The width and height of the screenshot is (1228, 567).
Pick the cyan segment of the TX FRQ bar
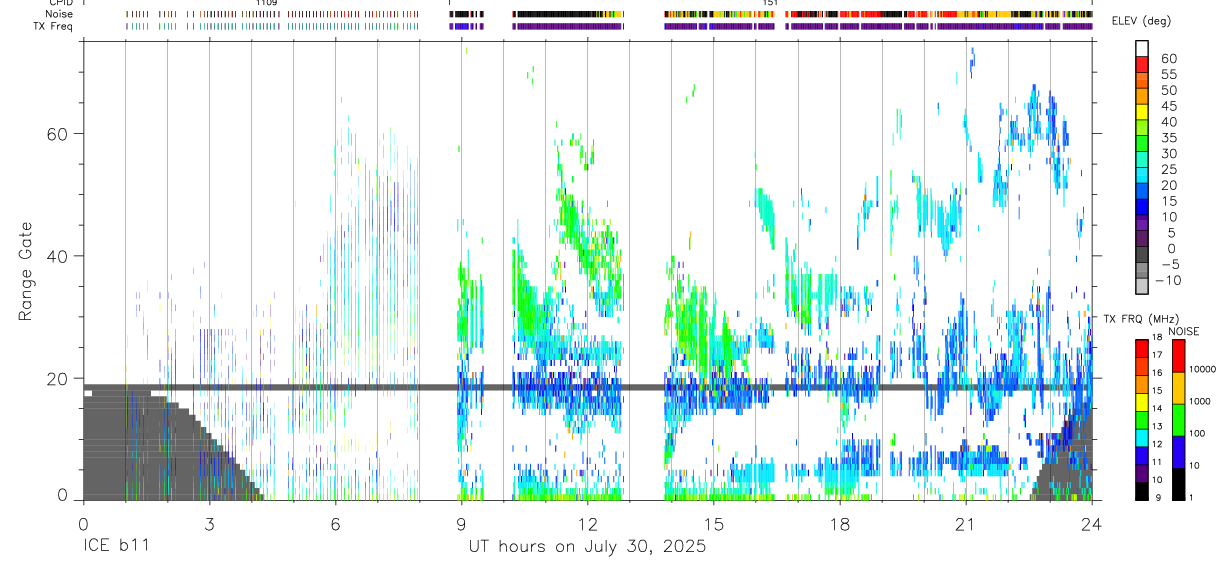(x=1141, y=436)
